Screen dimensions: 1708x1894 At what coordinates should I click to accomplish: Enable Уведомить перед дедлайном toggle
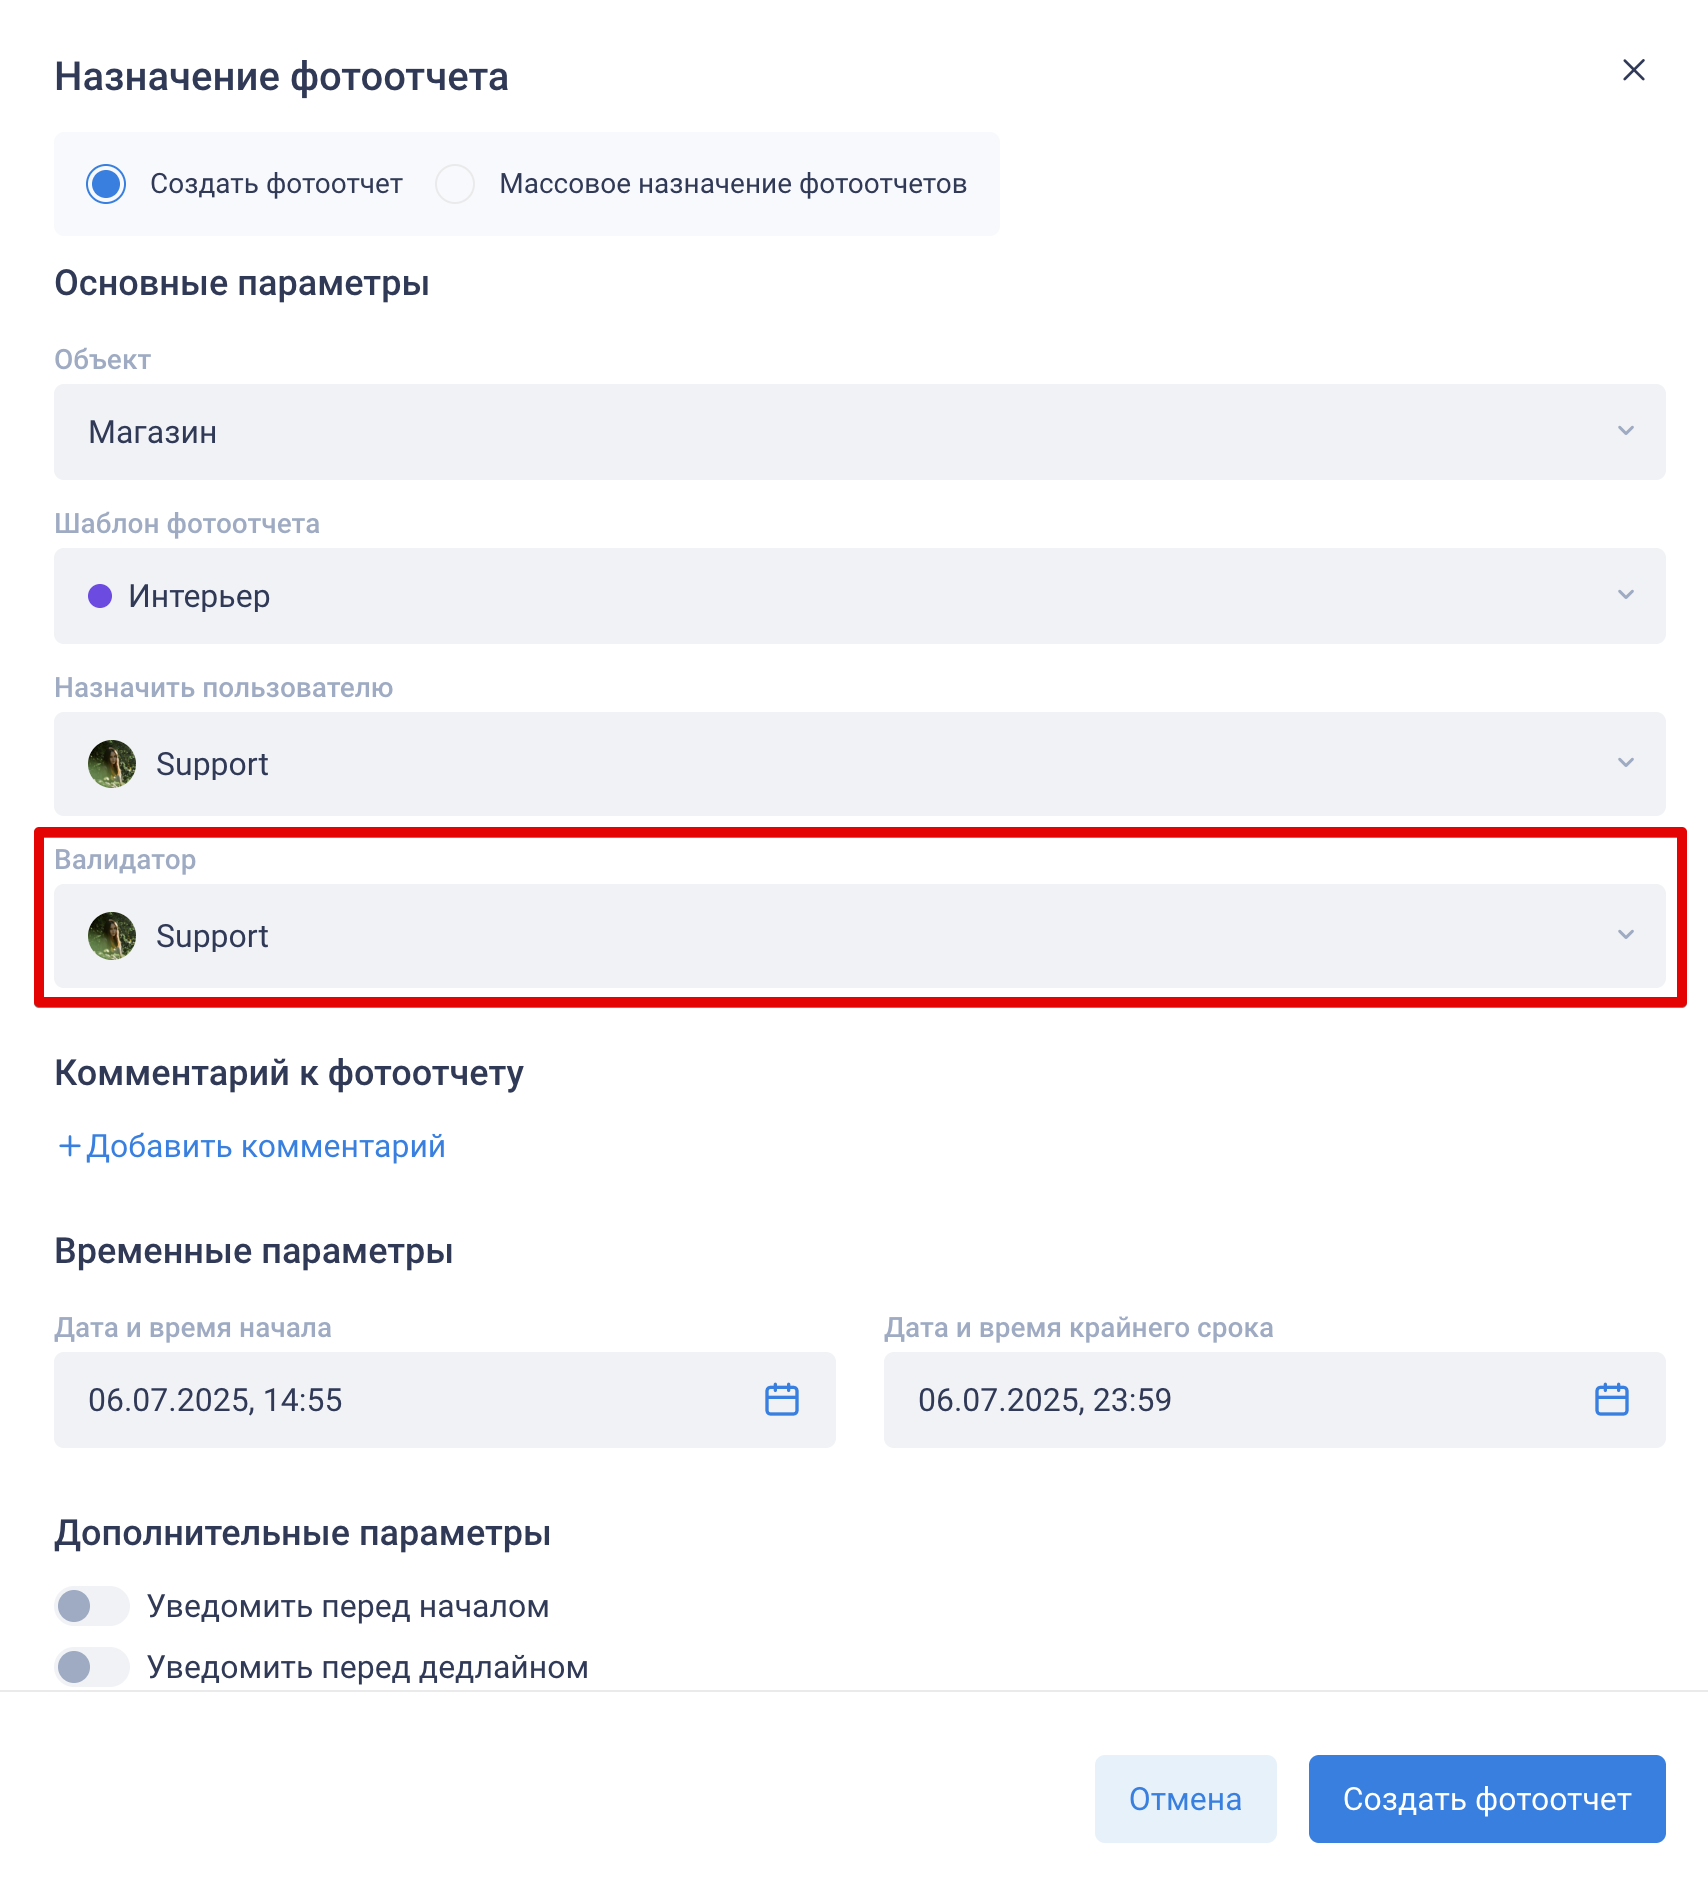pyautogui.click(x=92, y=1667)
